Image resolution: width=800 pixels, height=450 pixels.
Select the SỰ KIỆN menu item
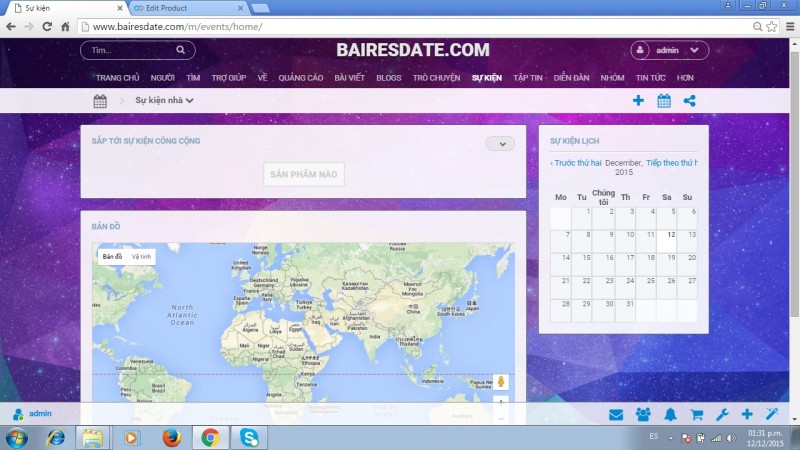(x=487, y=78)
